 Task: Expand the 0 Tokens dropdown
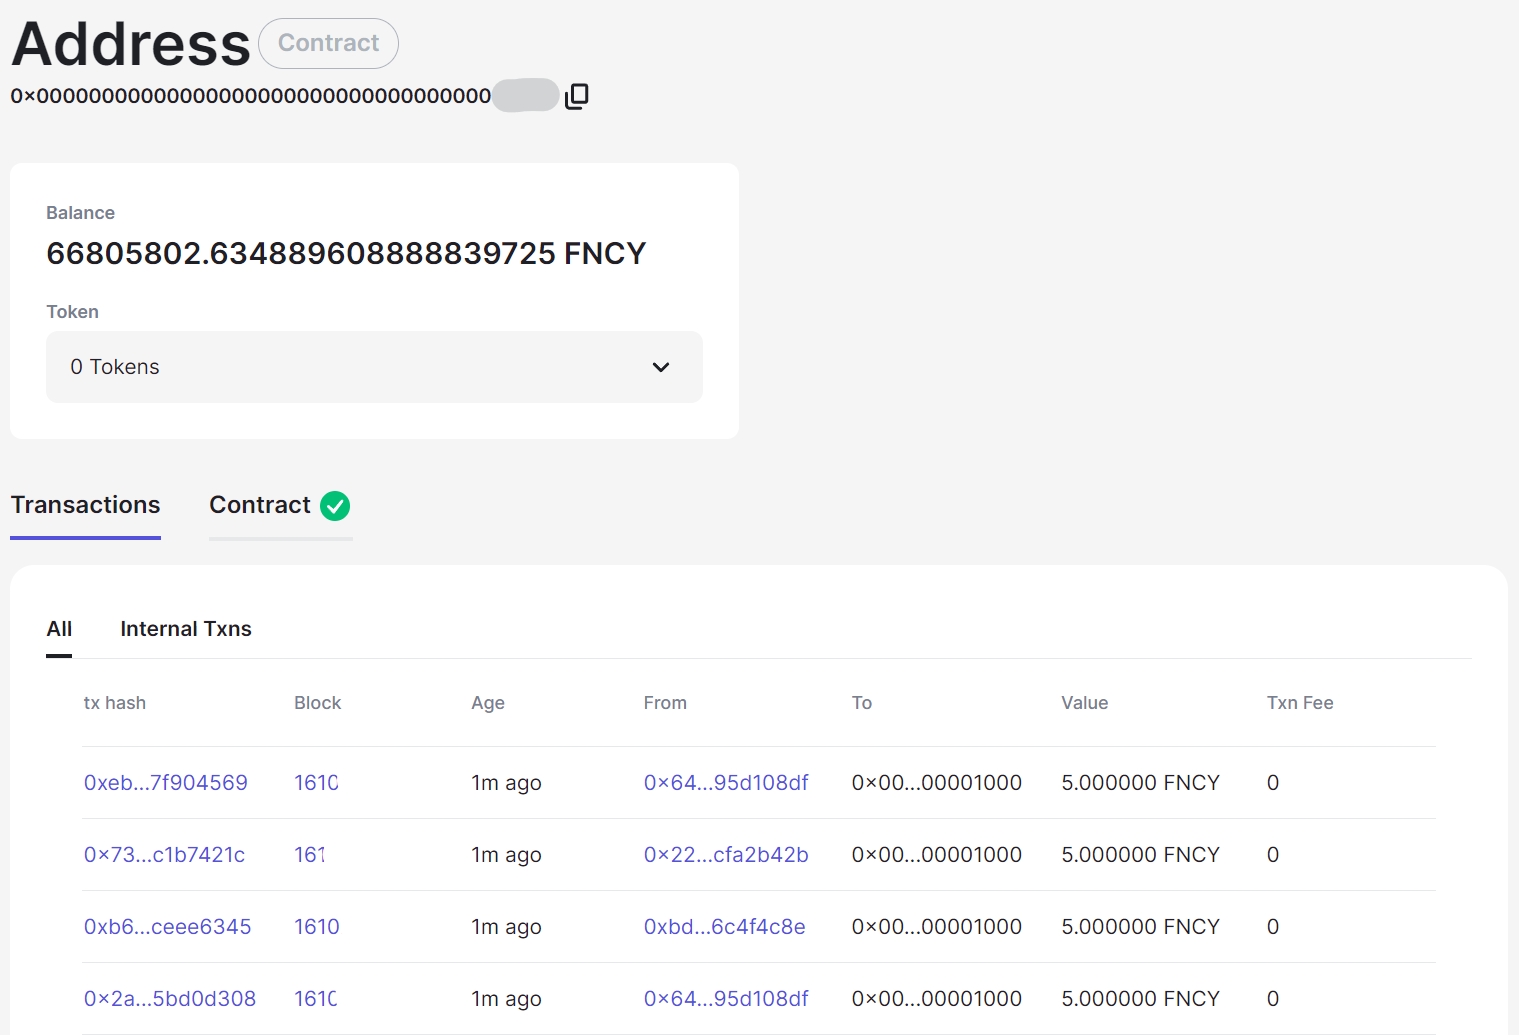373,367
